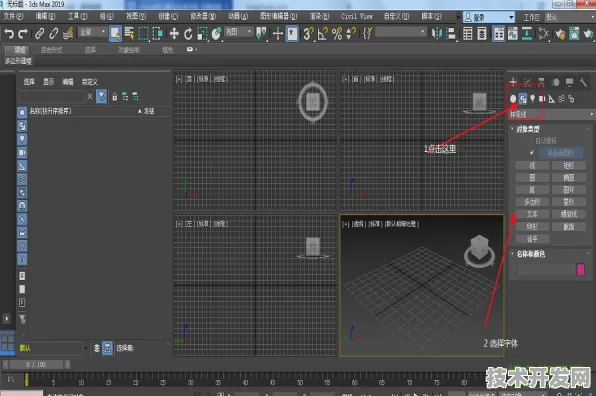Switch to the 自由形式 ribbon tab
This screenshot has width=596, height=396.
[x=51, y=50]
